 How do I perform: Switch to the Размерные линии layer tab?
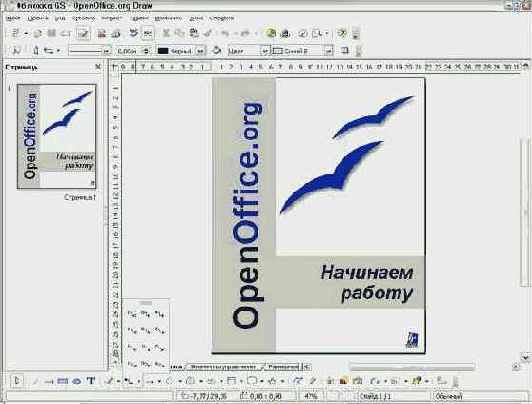[283, 366]
